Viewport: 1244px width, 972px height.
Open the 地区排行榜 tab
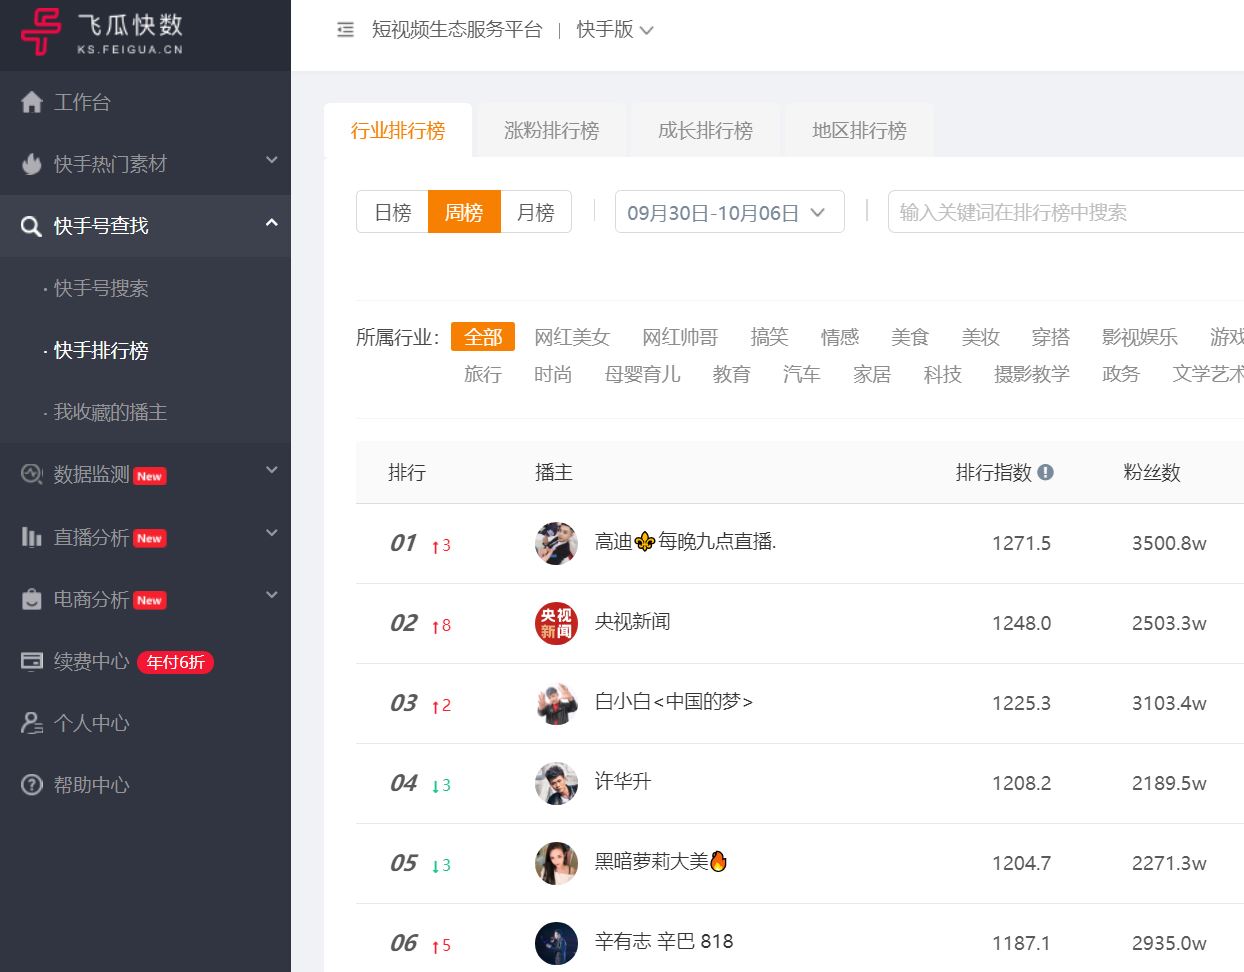[x=858, y=128]
